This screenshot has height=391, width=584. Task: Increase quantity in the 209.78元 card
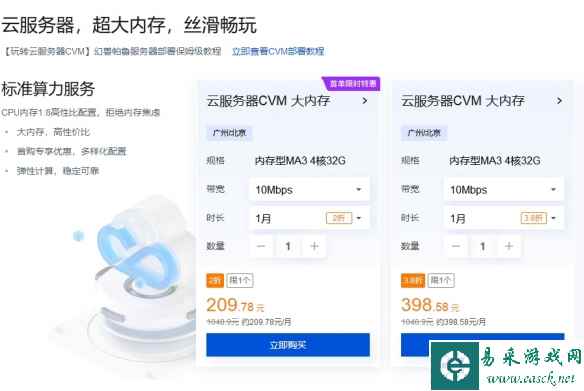coord(314,246)
